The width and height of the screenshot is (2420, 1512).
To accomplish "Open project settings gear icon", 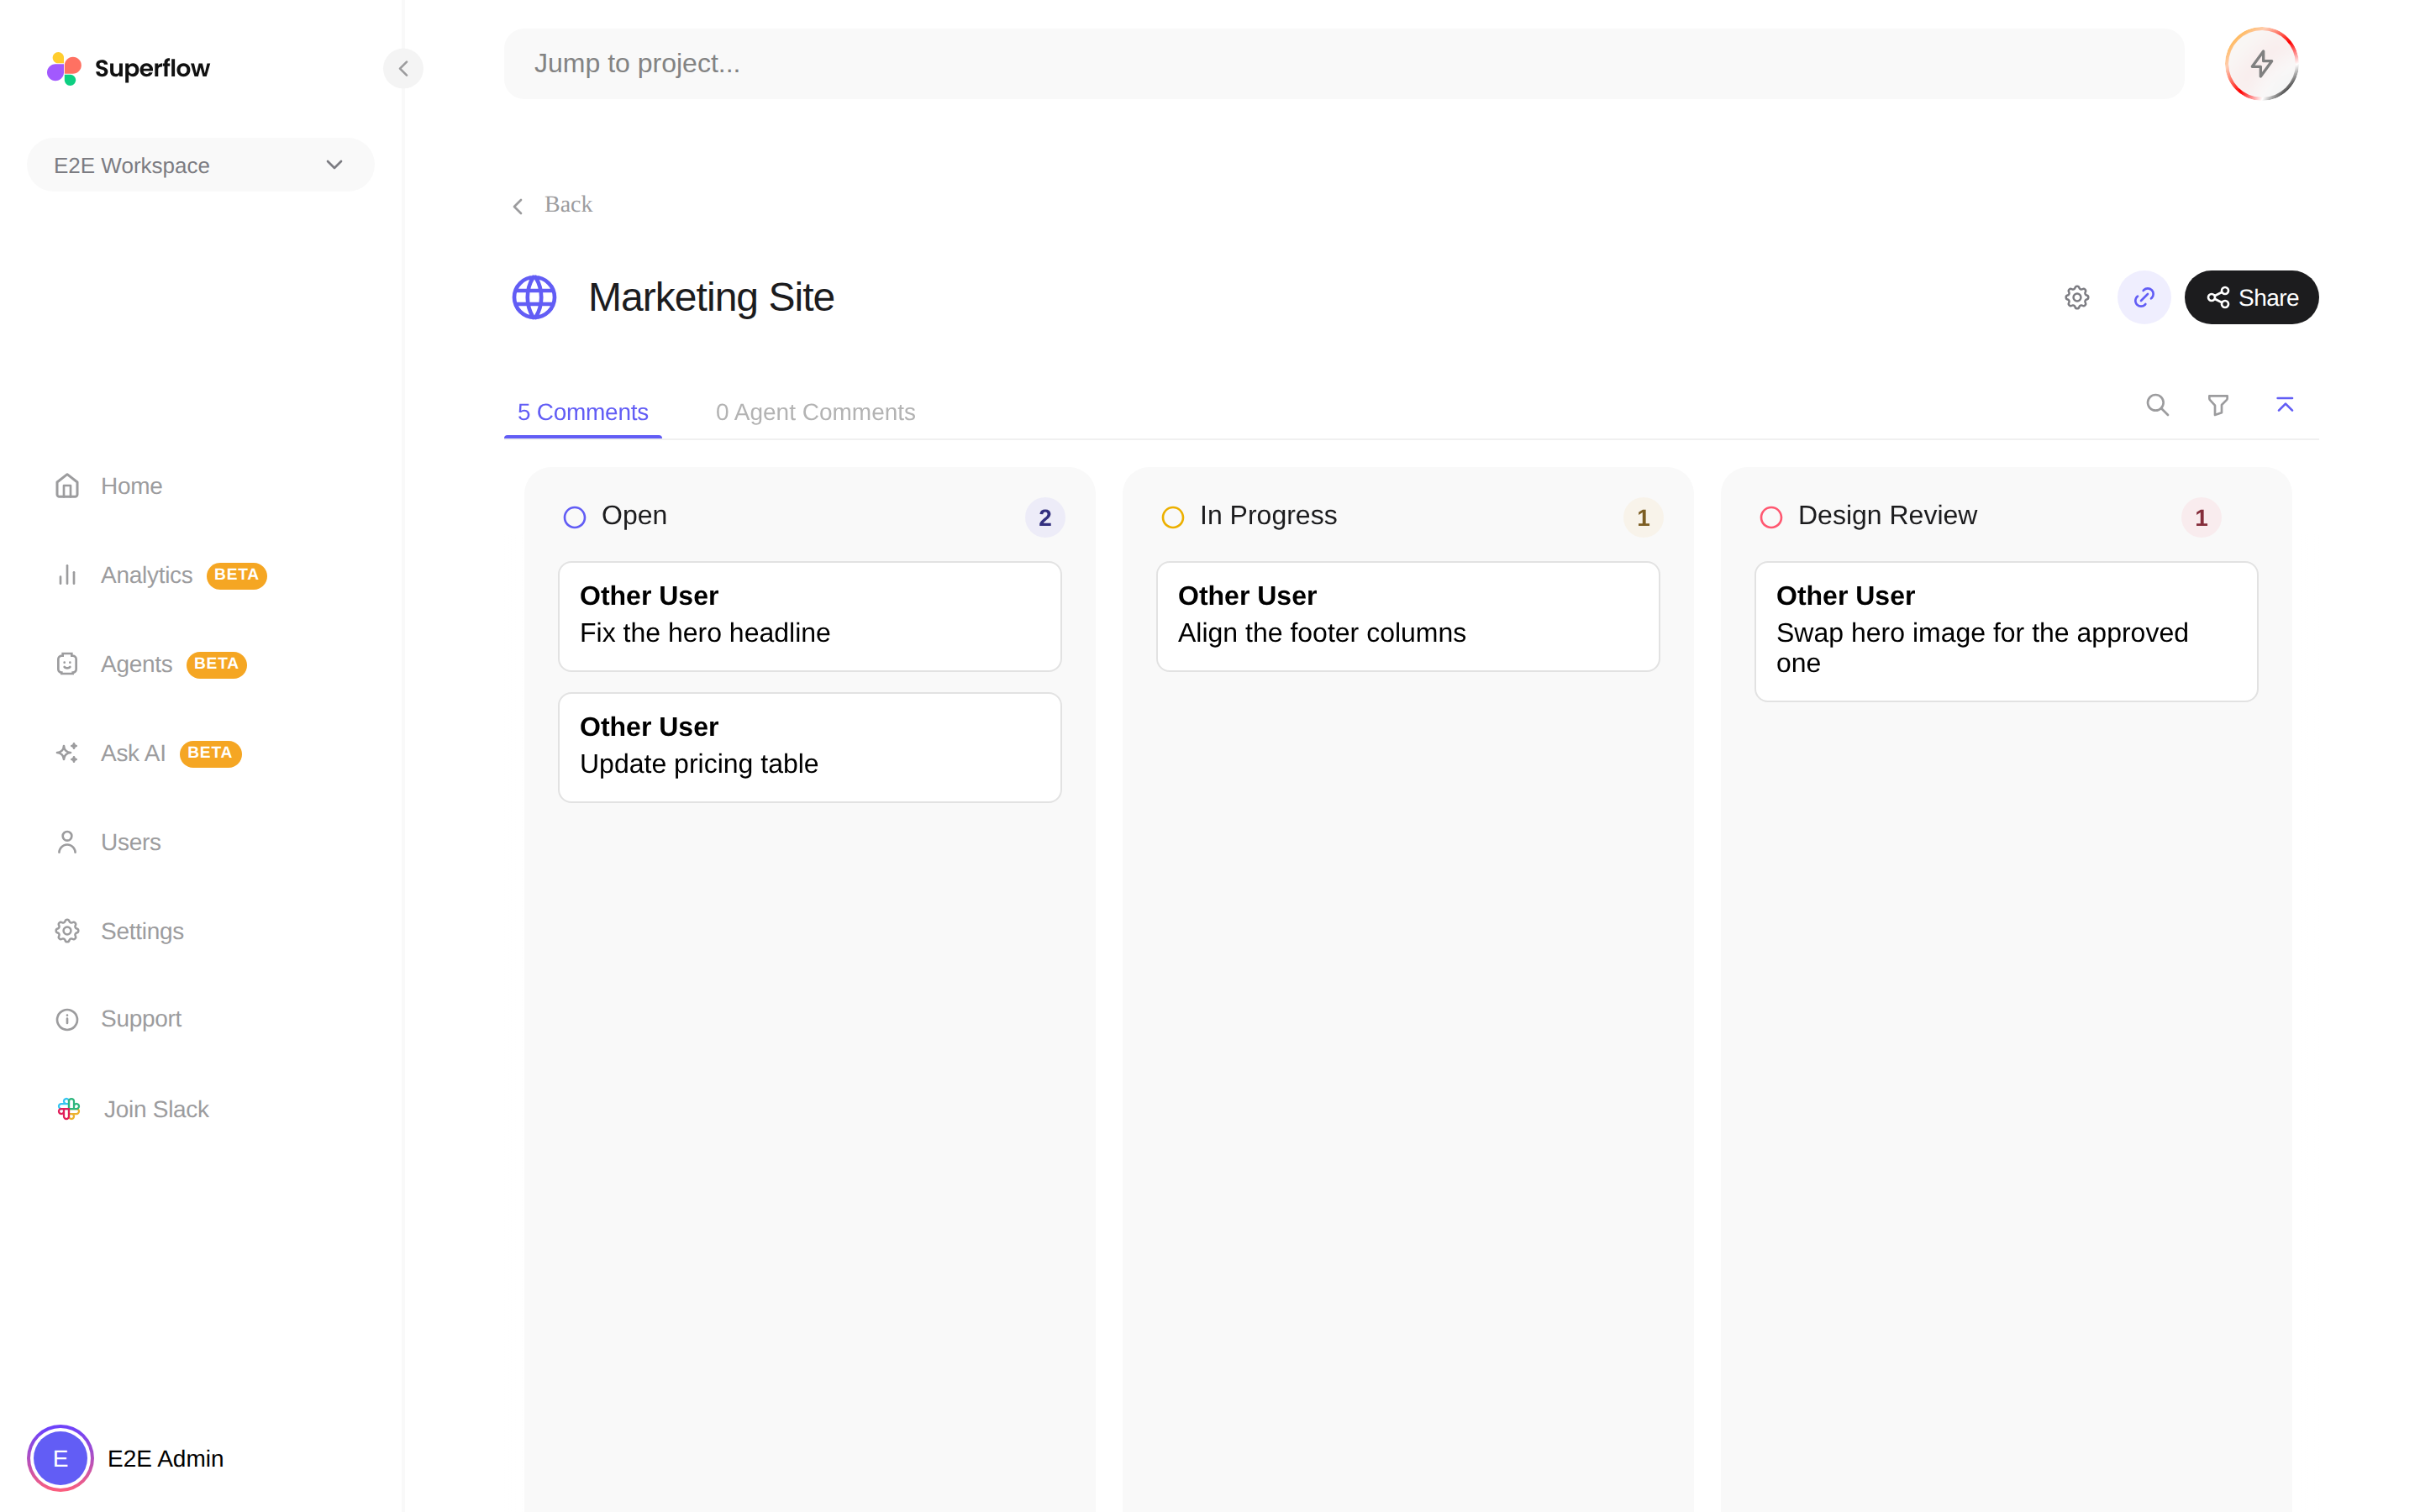I will (2077, 297).
